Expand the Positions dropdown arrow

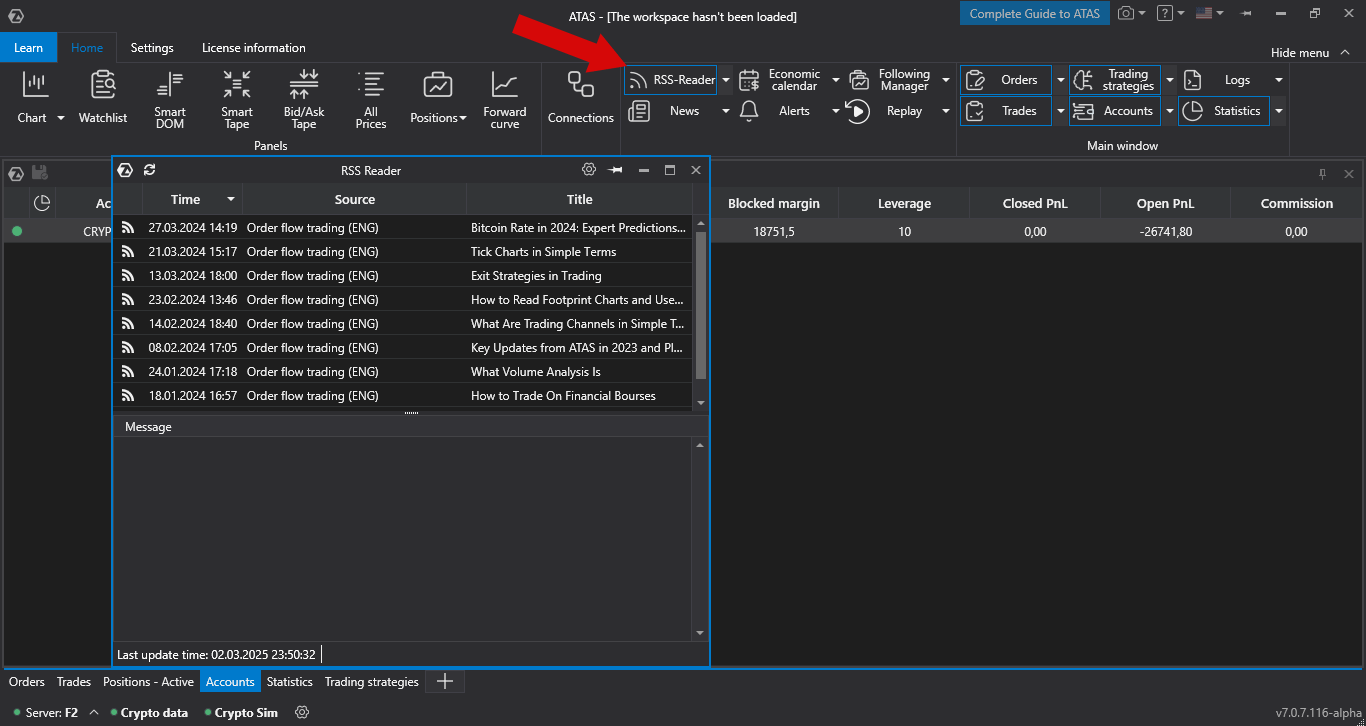click(463, 118)
